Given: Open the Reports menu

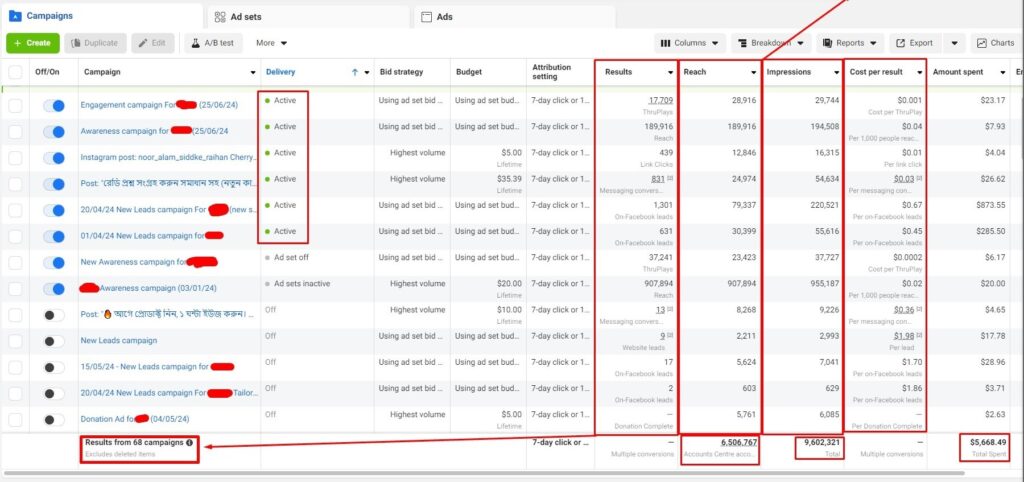Looking at the screenshot, I should (850, 43).
